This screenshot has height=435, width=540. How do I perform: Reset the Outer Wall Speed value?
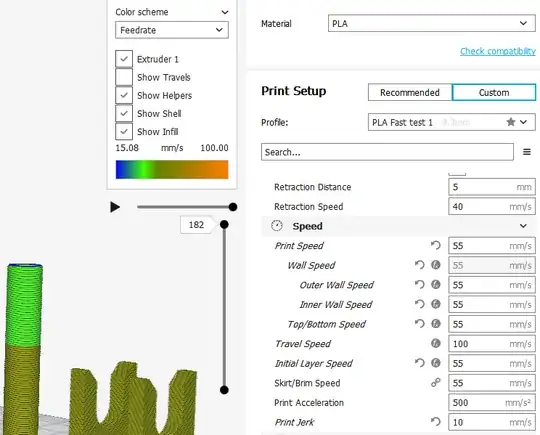419,284
